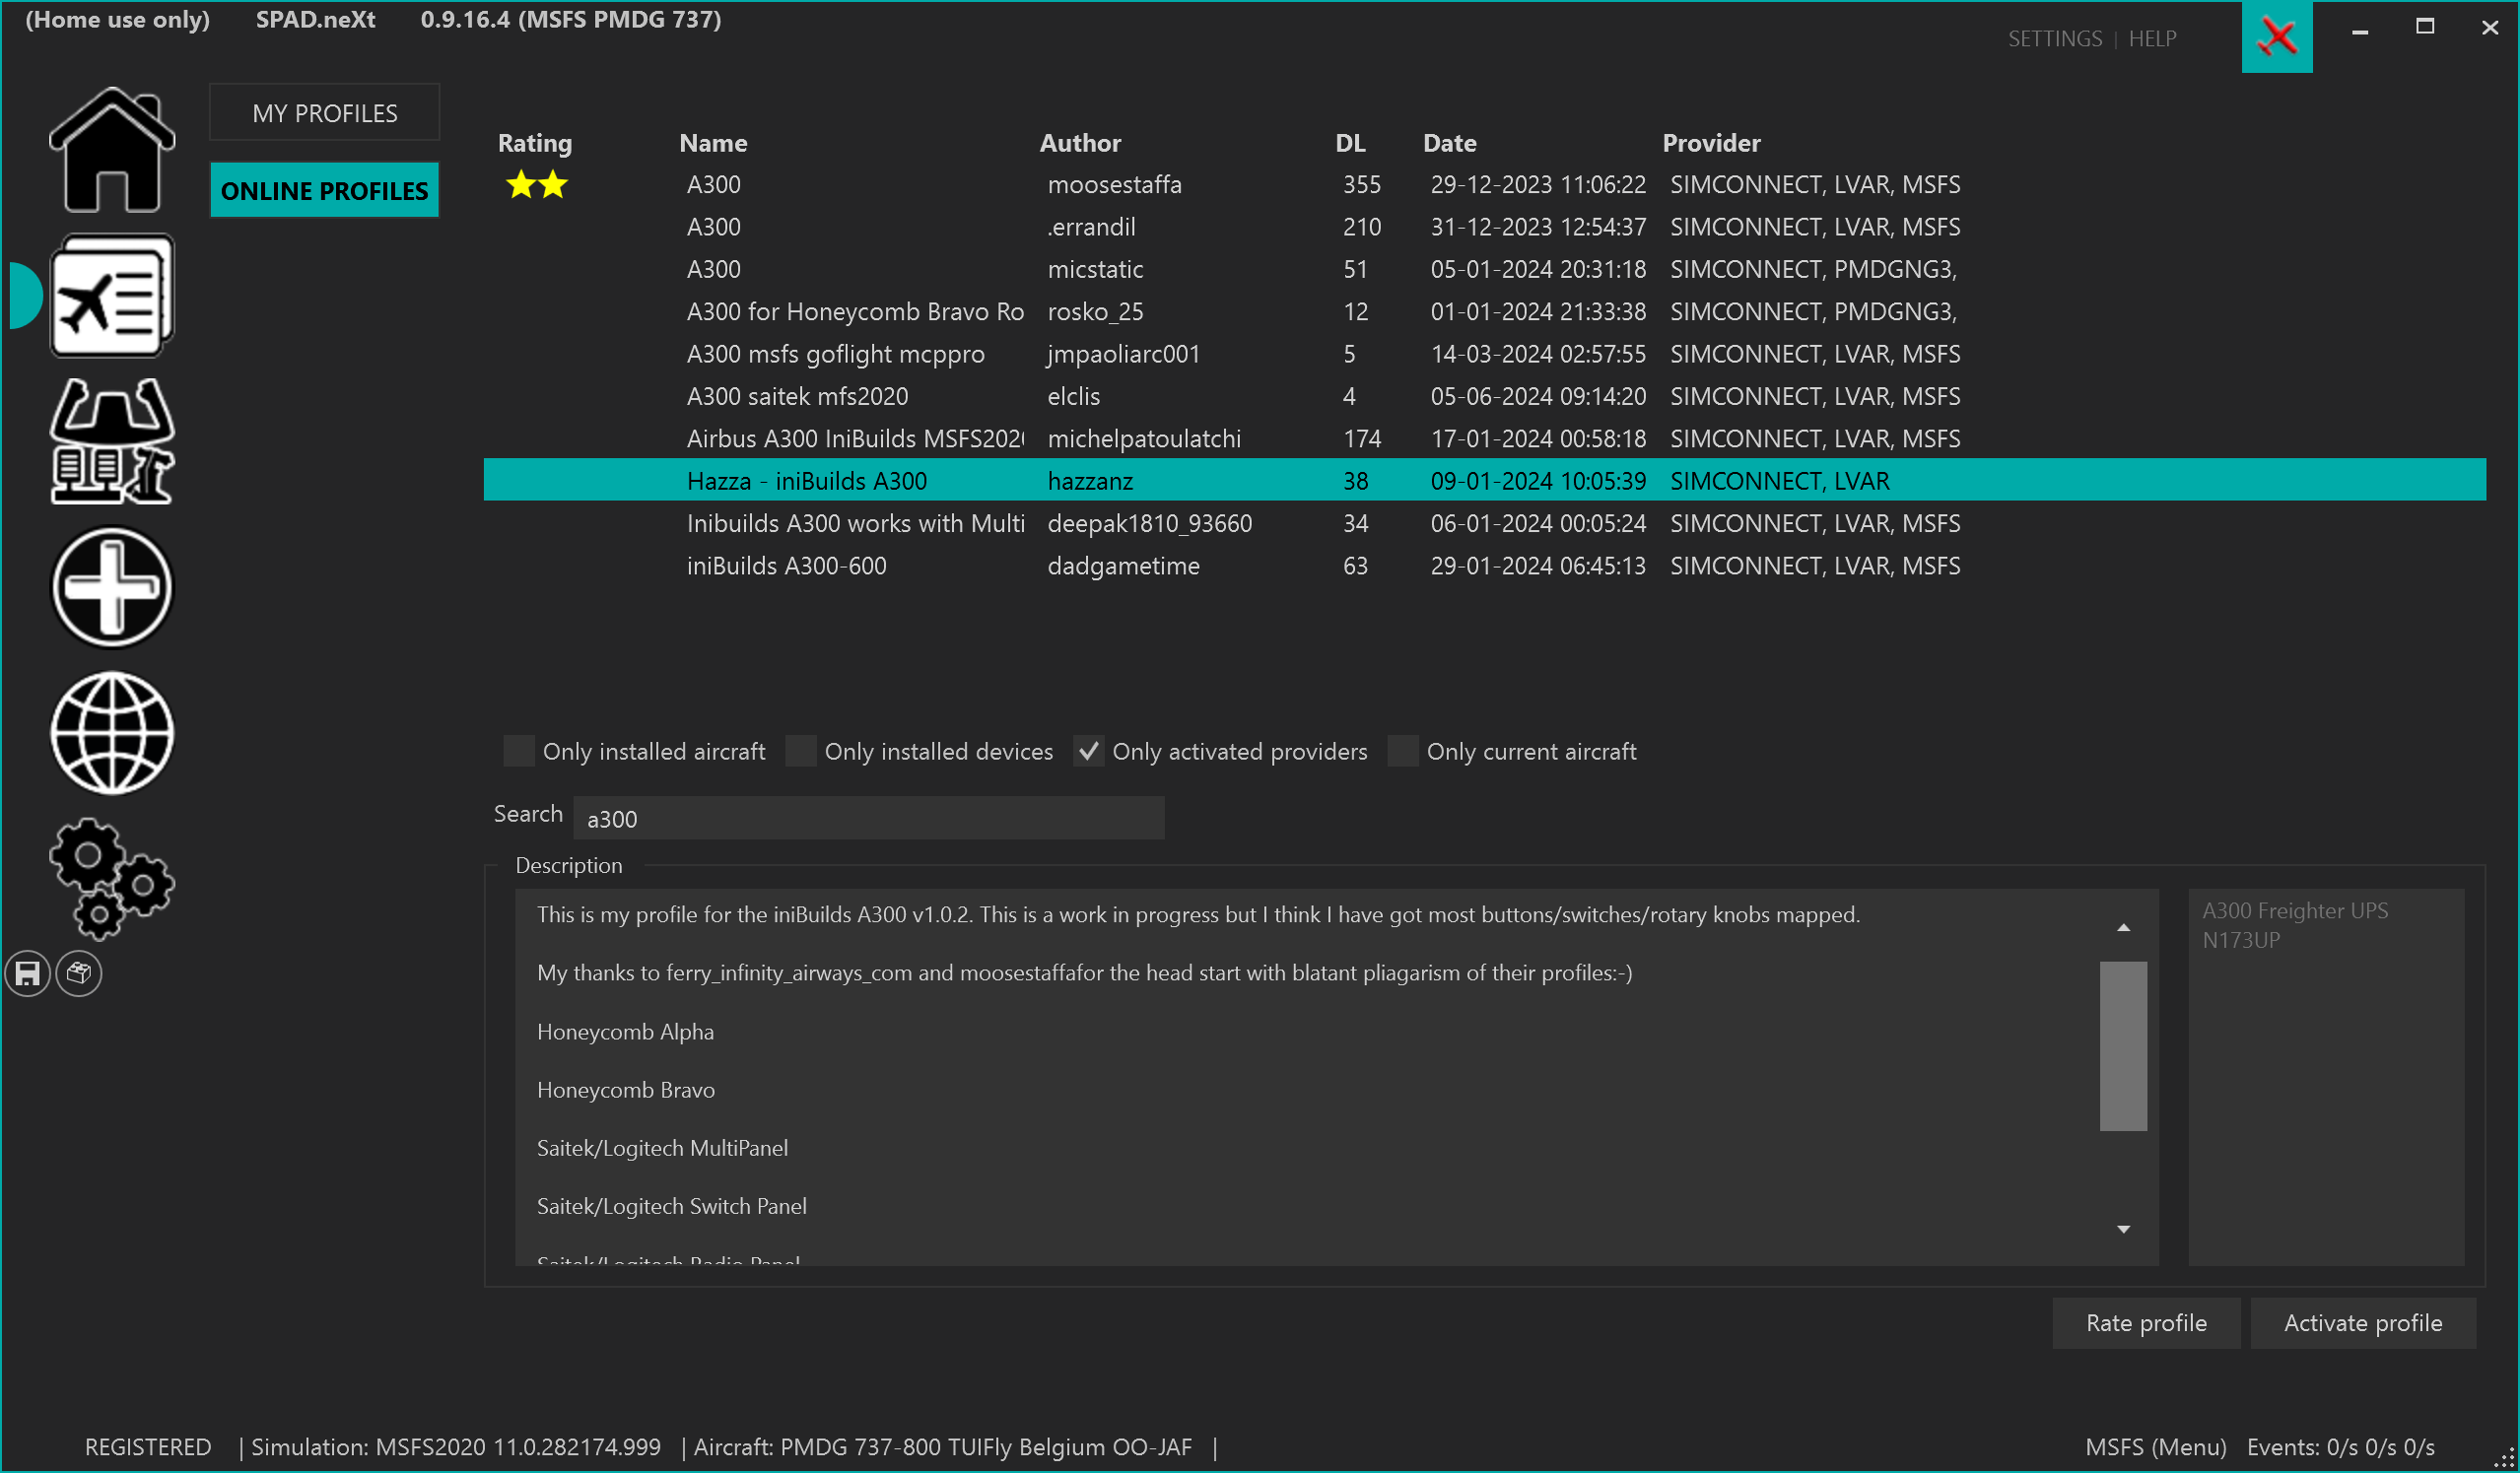
Task: Enable Only installed aircraft checkbox
Action: [519, 751]
